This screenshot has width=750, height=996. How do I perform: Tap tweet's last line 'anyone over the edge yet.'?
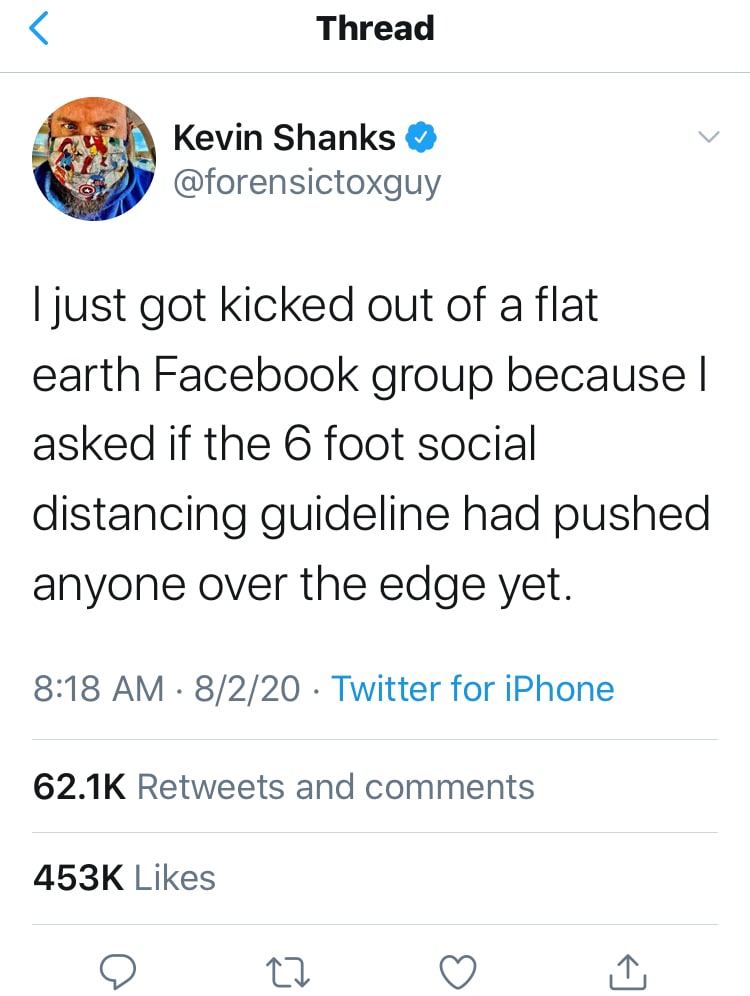click(x=302, y=584)
